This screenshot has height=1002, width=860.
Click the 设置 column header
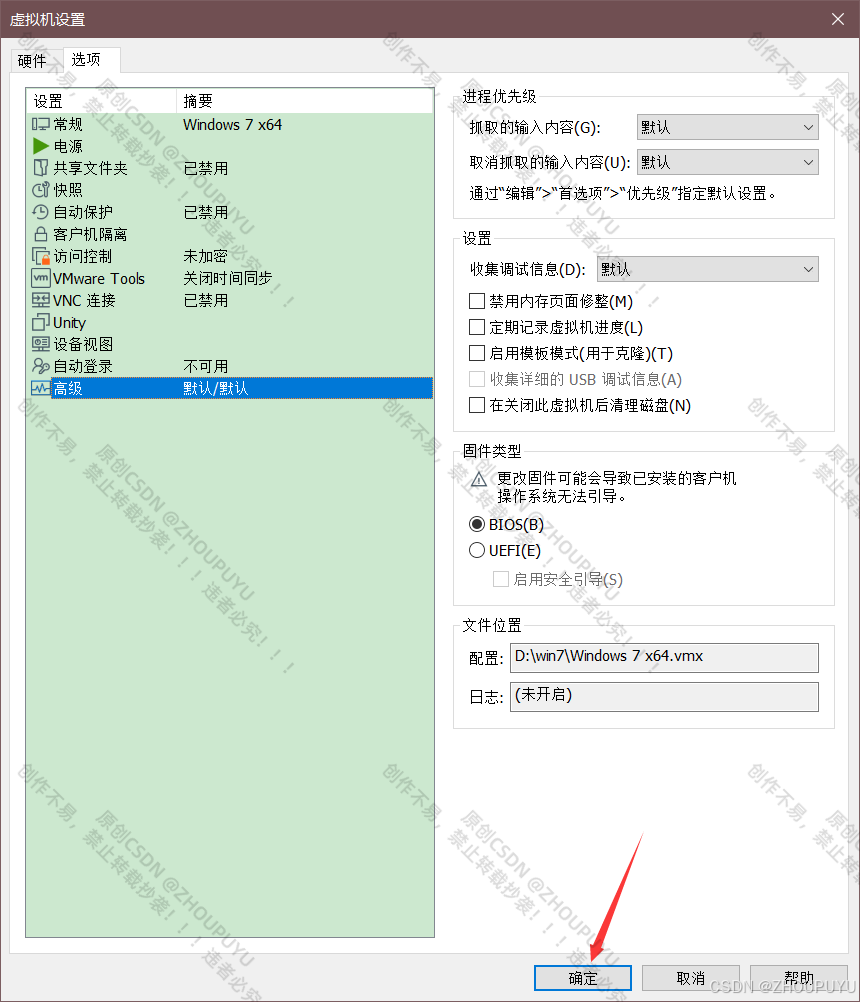(x=101, y=101)
